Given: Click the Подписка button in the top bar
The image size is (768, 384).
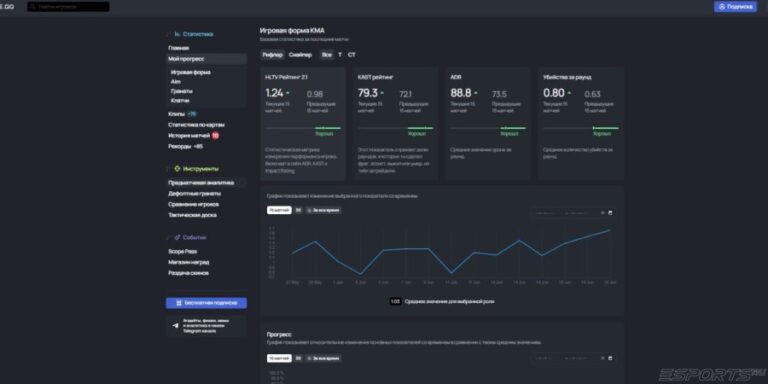Looking at the screenshot, I should (735, 7).
